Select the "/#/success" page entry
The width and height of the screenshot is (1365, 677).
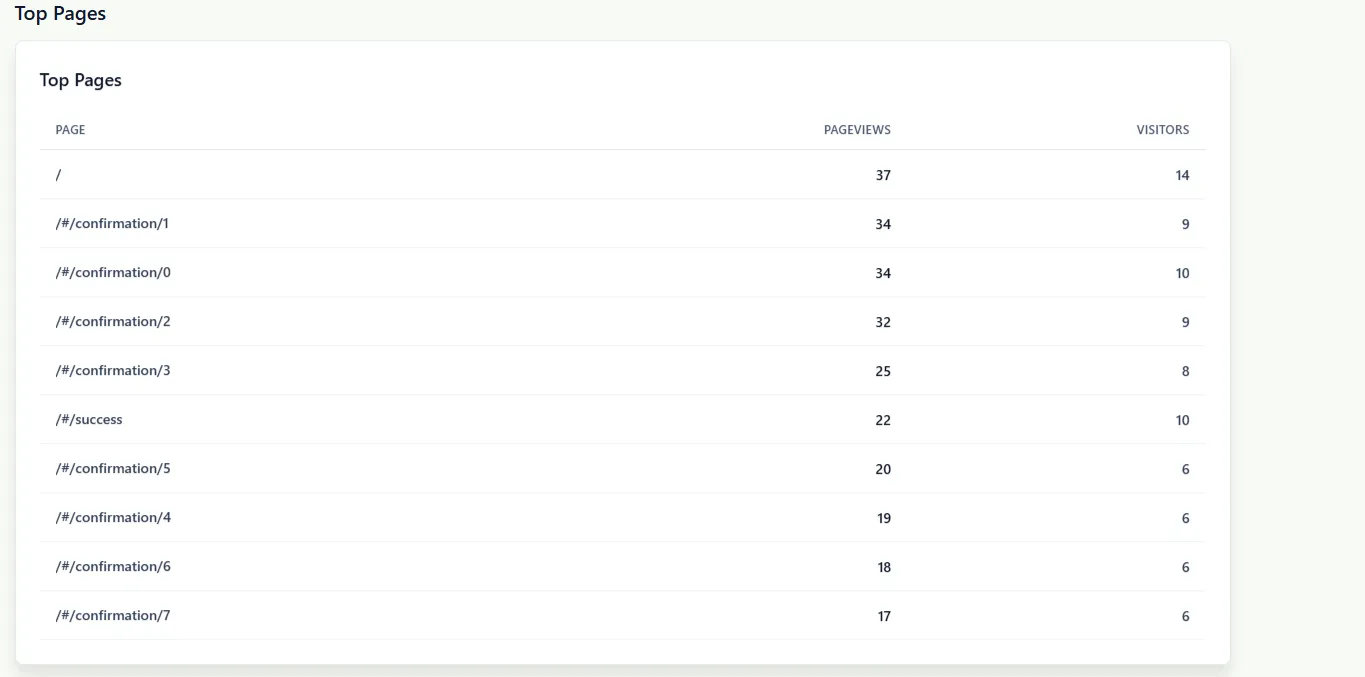(x=89, y=419)
